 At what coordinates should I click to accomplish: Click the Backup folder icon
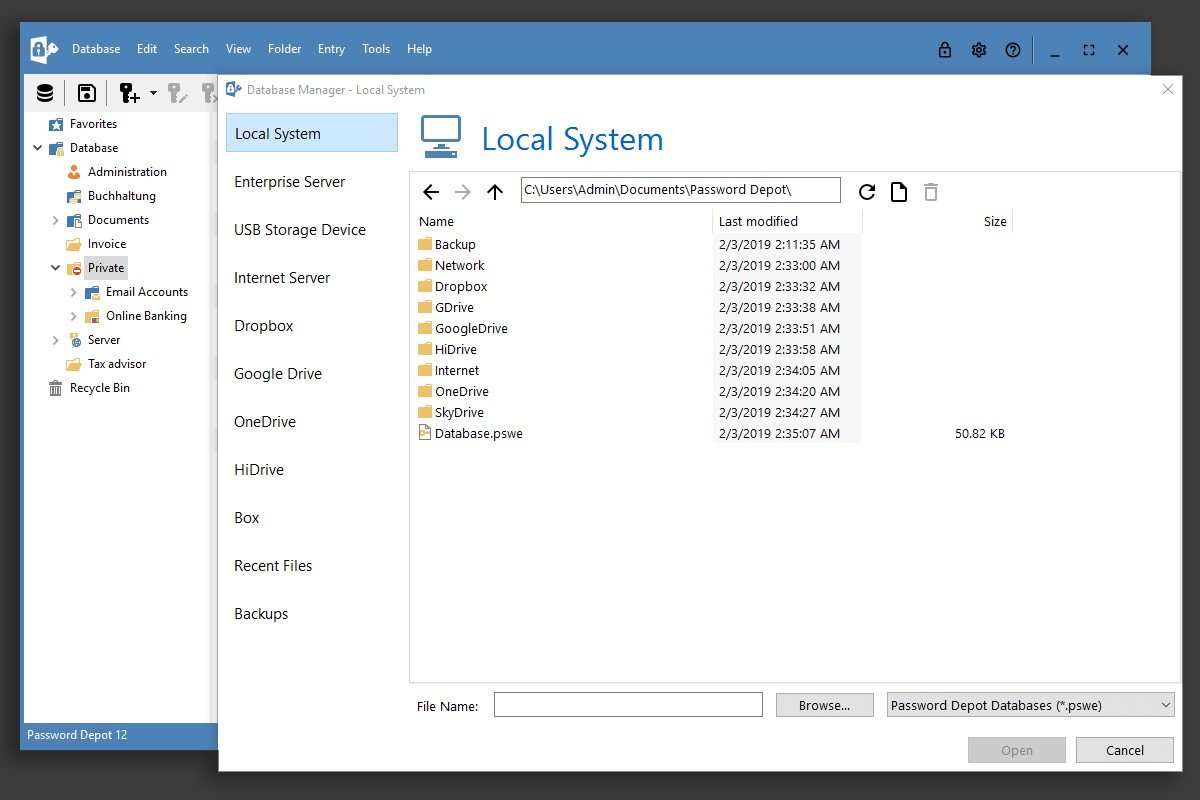[x=425, y=244]
